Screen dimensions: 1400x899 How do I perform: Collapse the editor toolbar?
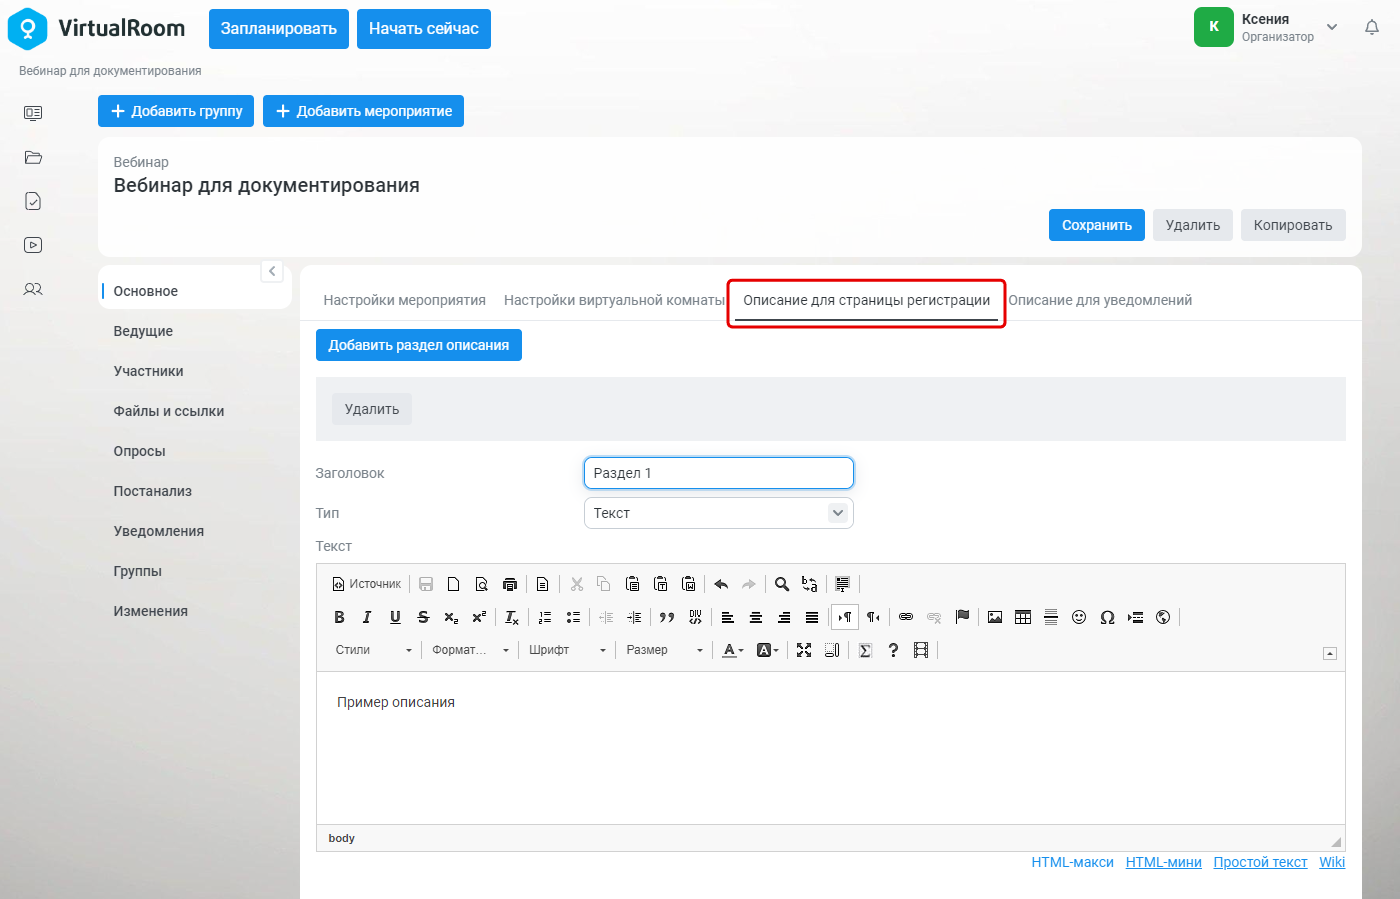pyautogui.click(x=1330, y=653)
